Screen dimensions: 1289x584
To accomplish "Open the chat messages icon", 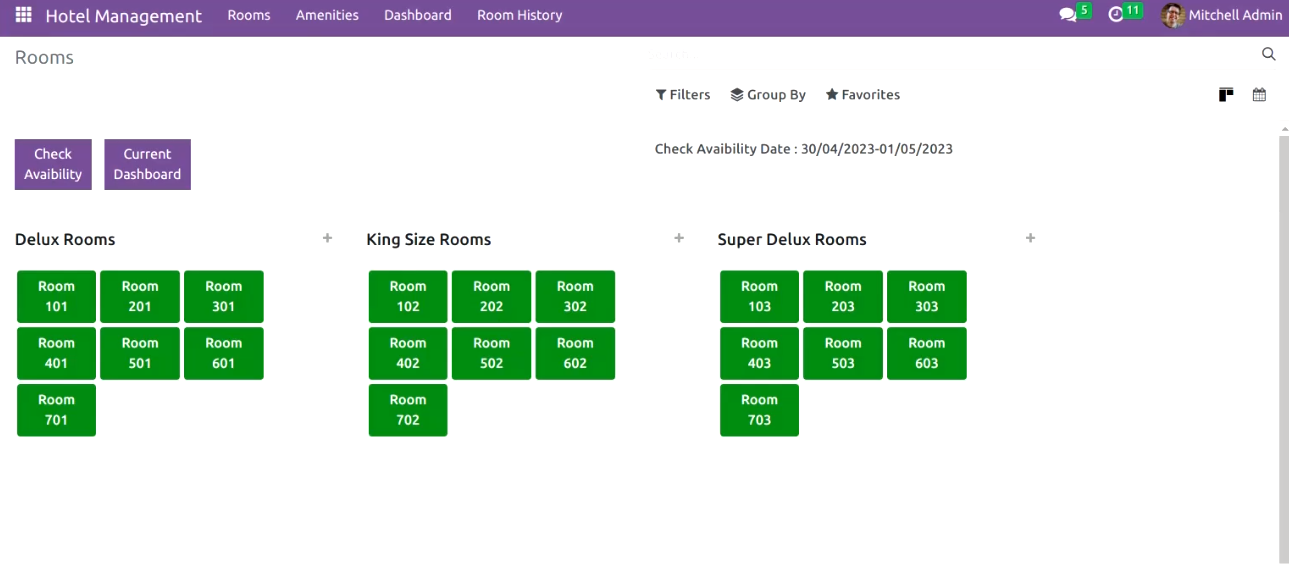I will pyautogui.click(x=1068, y=15).
